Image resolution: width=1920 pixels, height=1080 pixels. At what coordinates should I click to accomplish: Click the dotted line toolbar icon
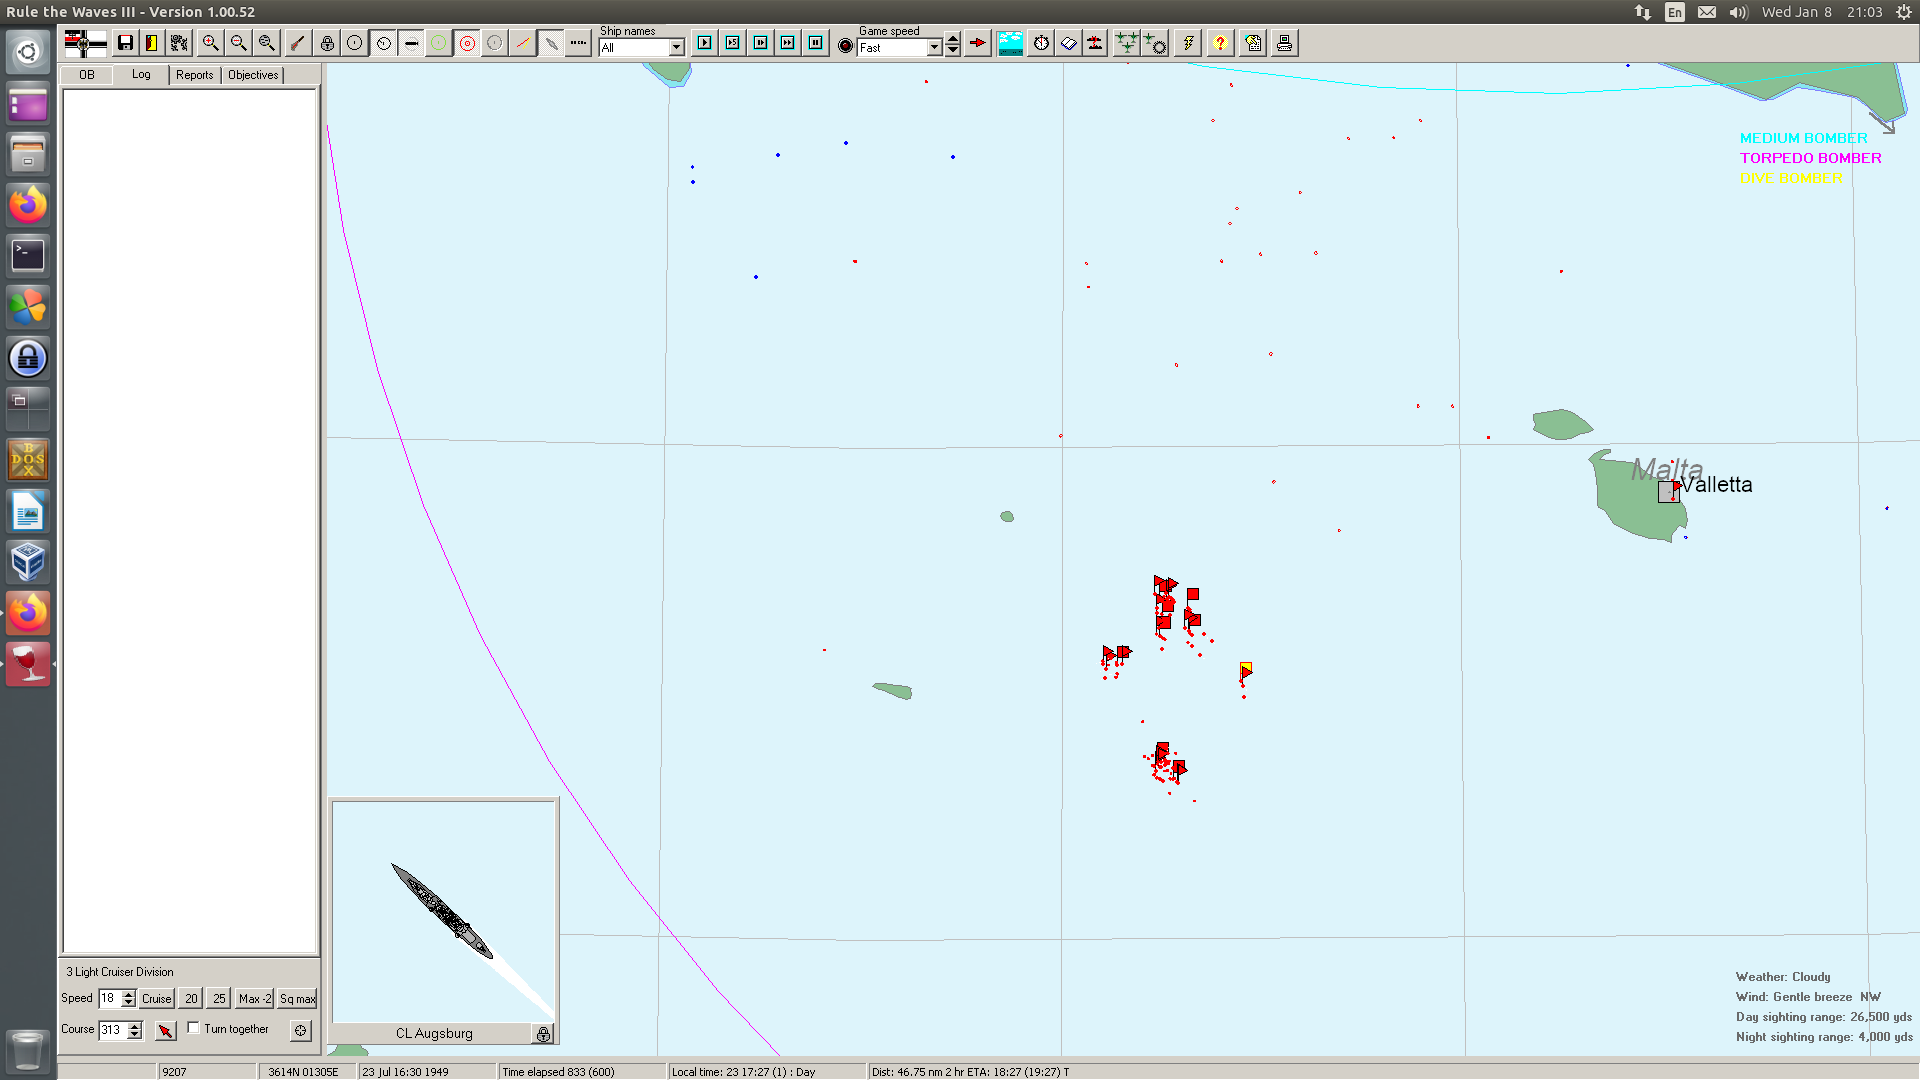point(578,43)
